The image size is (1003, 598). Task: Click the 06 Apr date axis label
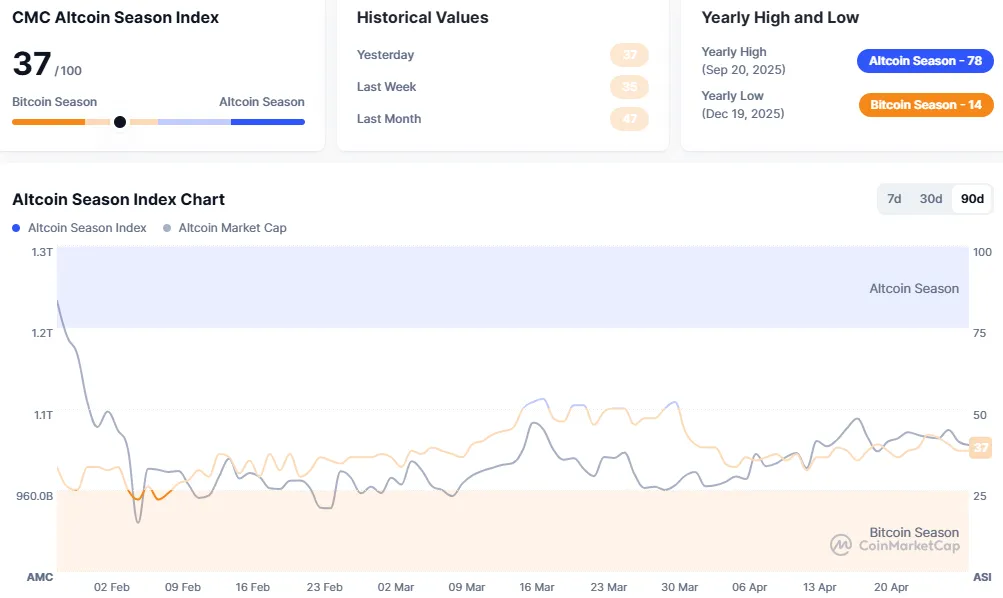click(750, 587)
